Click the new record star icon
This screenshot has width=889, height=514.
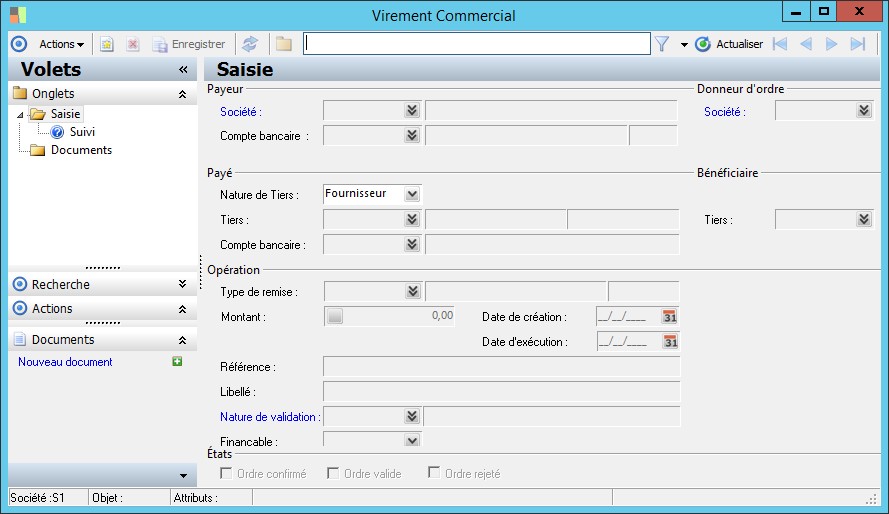[107, 44]
